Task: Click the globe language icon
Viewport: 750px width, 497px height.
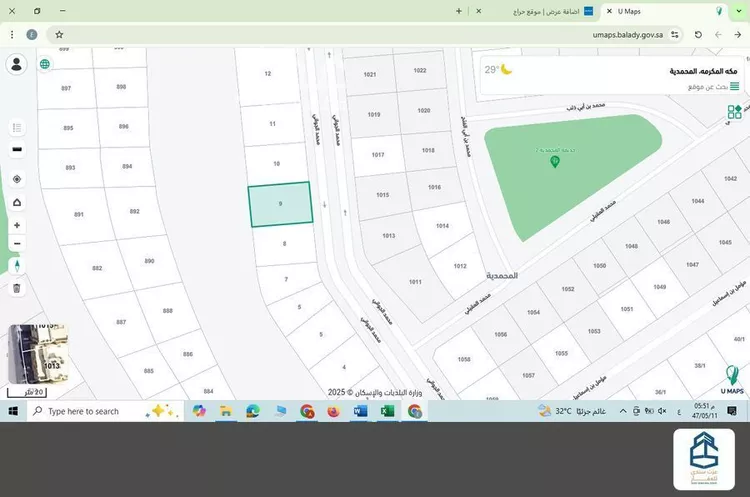Action: tap(45, 64)
